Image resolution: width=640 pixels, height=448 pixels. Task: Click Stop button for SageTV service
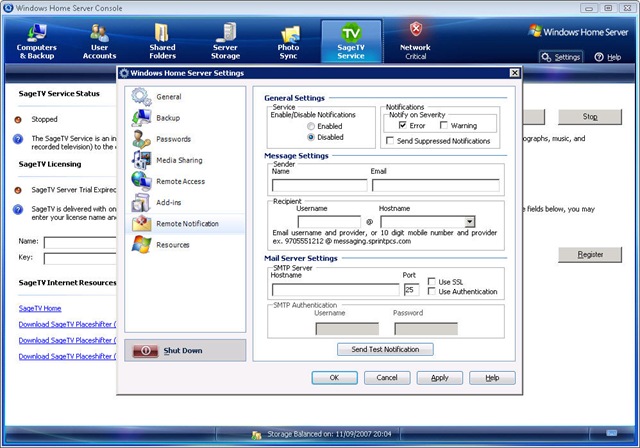coord(590,117)
